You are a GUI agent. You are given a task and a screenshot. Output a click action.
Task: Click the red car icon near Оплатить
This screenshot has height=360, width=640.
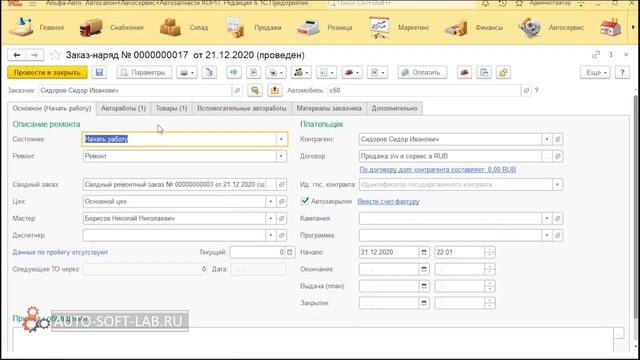click(464, 72)
